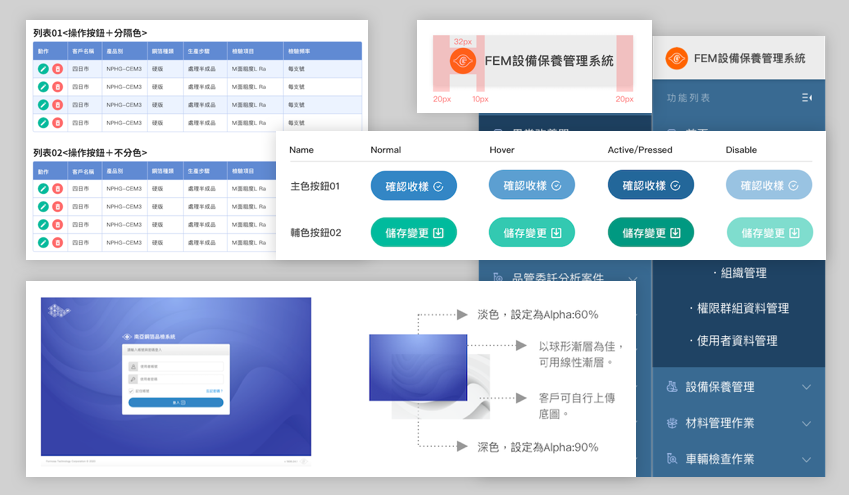Click red delete icon in first row of 列表02
849x495 pixels.
pos(57,188)
